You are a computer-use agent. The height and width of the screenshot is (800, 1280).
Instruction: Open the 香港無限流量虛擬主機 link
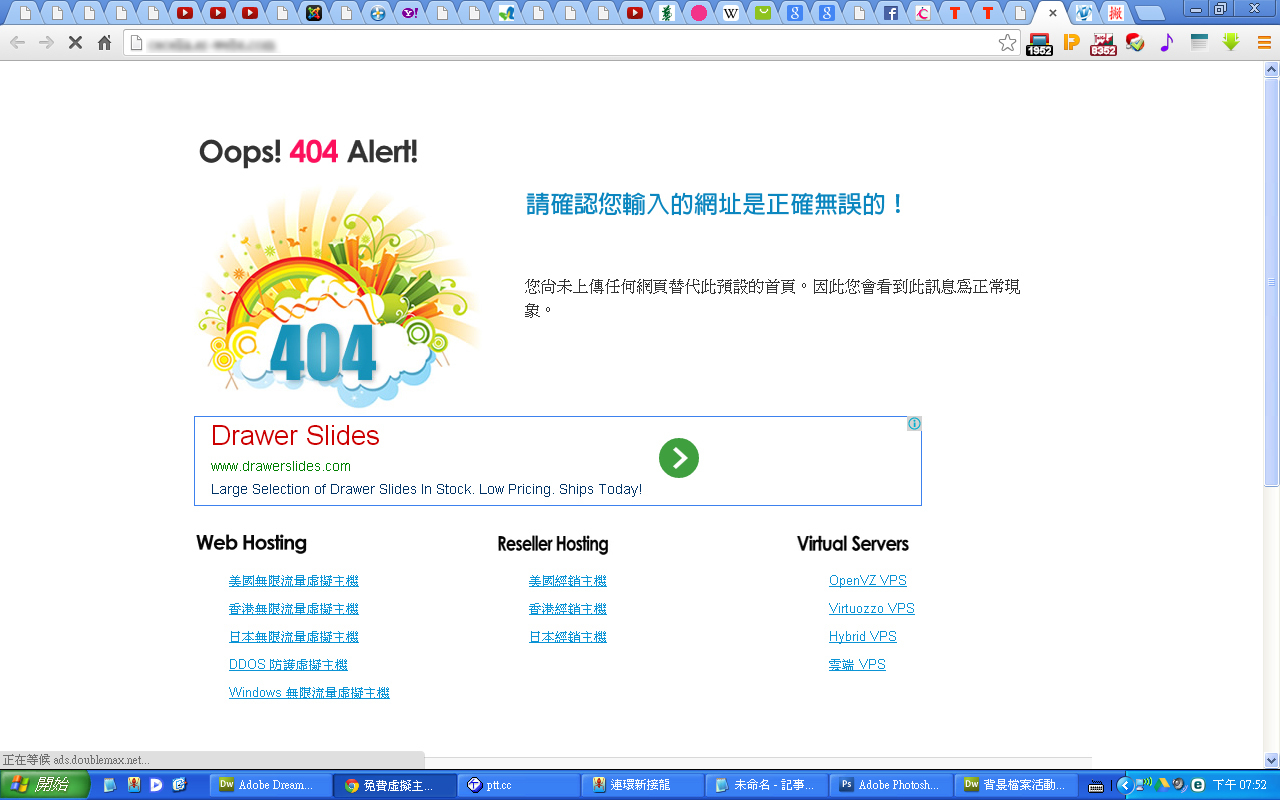[x=293, y=609]
